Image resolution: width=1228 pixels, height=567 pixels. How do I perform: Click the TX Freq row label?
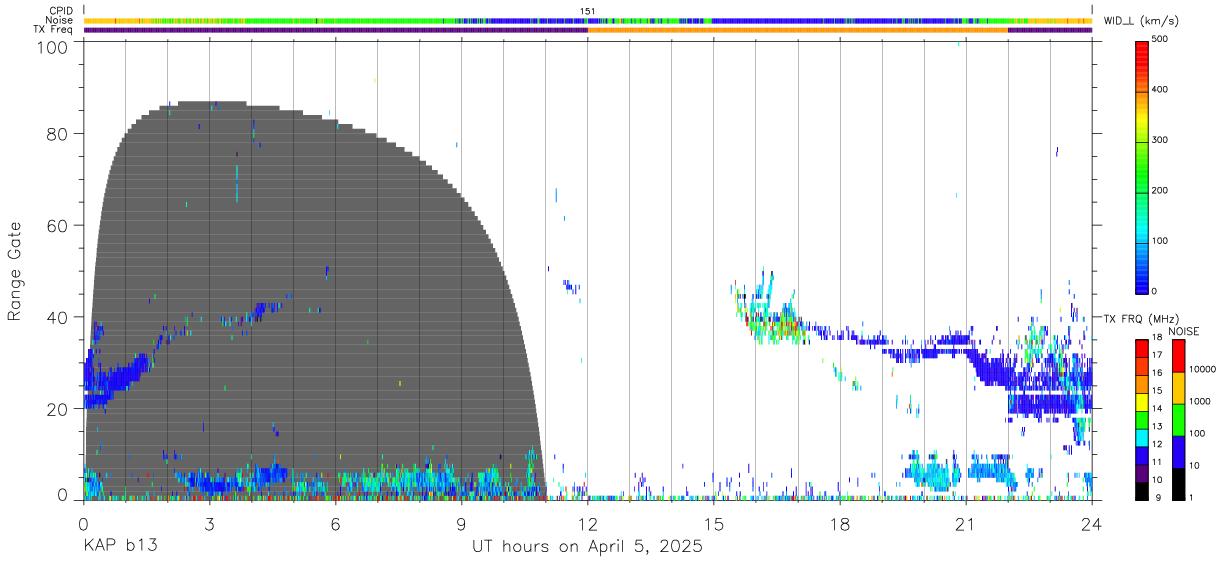click(53, 29)
